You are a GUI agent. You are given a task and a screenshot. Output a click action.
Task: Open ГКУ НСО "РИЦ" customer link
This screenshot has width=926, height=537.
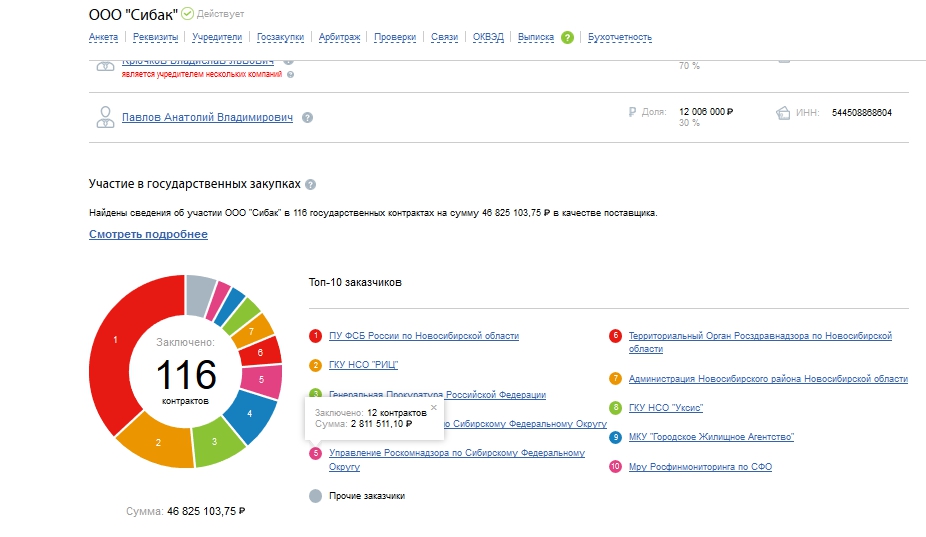(x=363, y=364)
